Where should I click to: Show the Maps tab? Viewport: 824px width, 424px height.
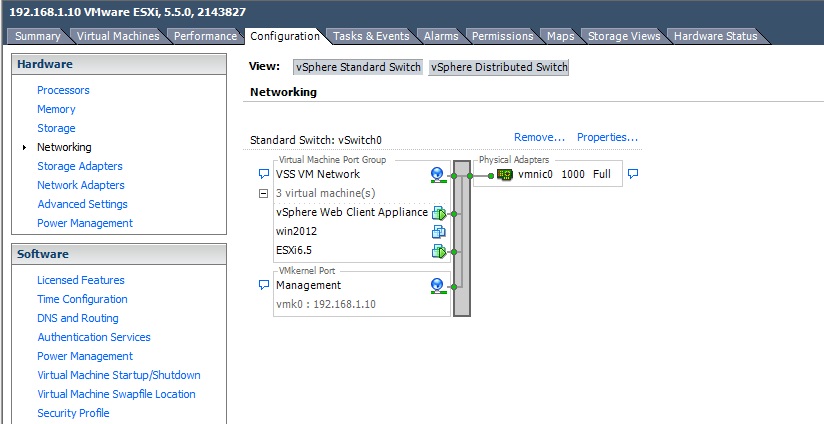tap(560, 36)
